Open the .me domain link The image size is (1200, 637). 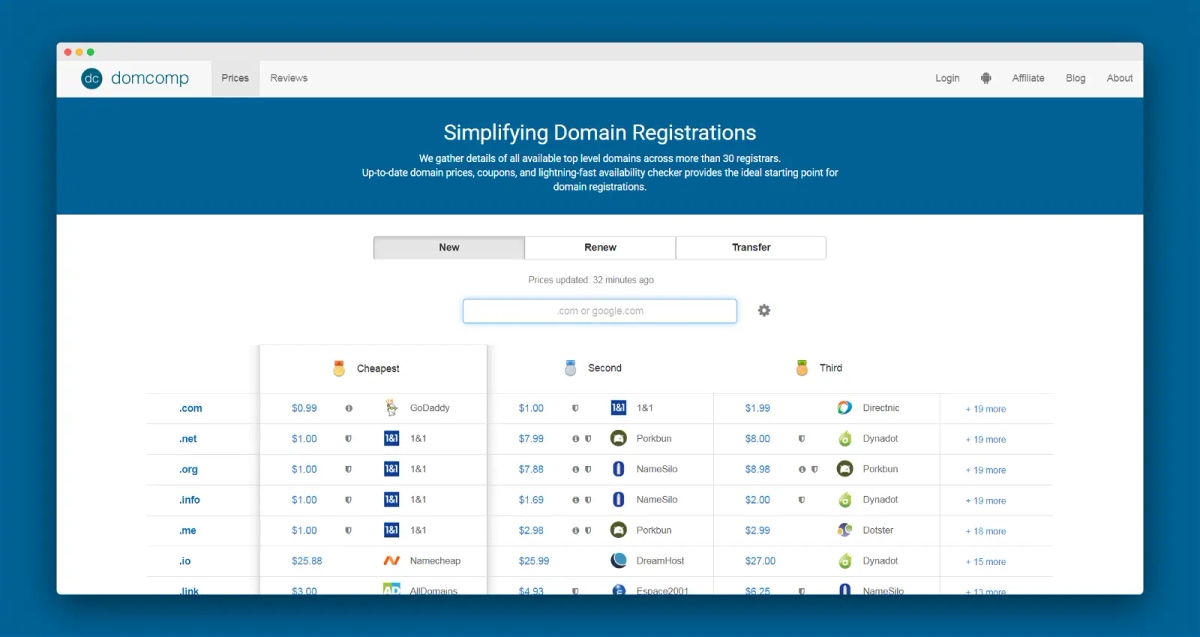pos(188,530)
